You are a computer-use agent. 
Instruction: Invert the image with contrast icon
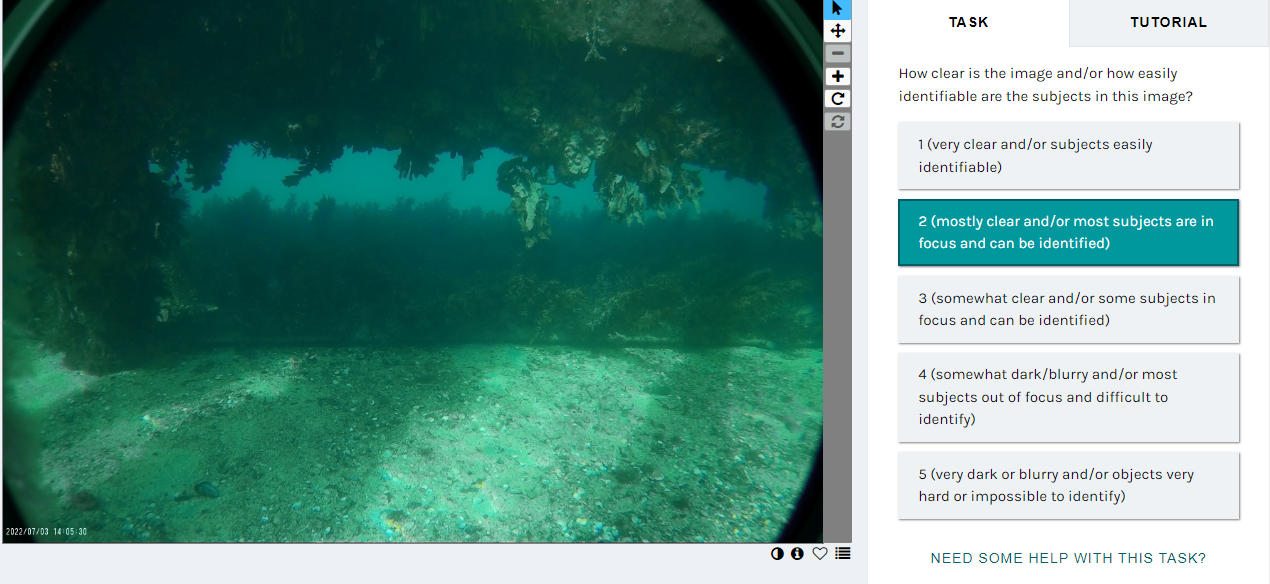pos(777,553)
